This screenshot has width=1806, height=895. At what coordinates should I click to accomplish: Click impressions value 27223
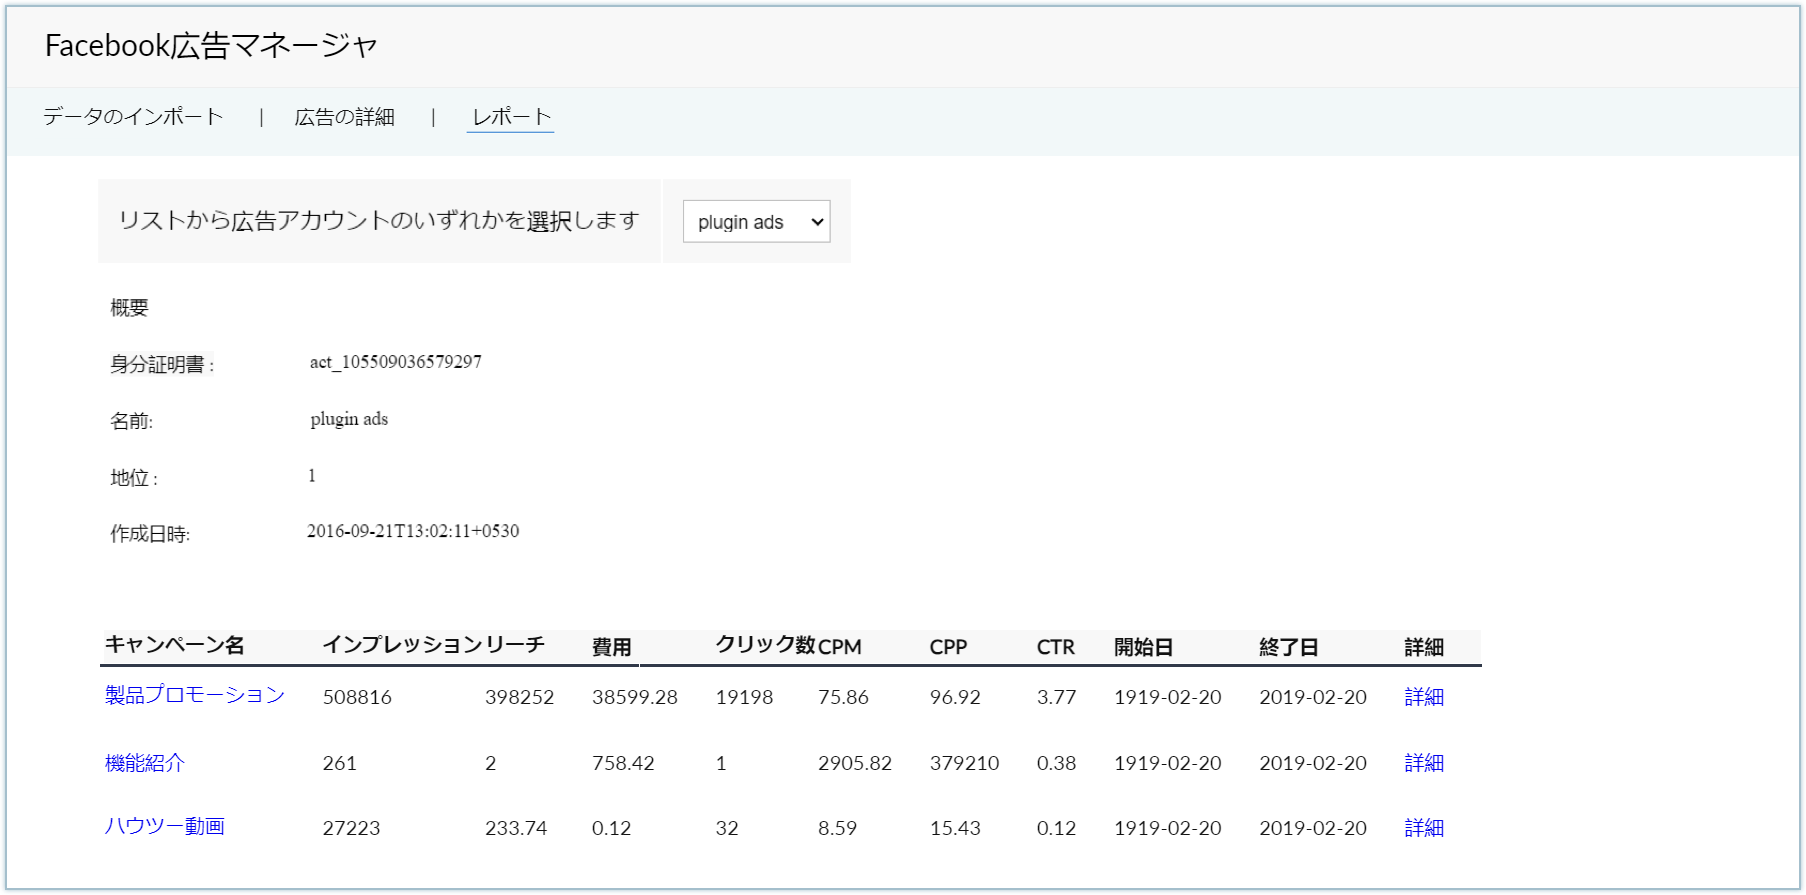click(x=351, y=828)
